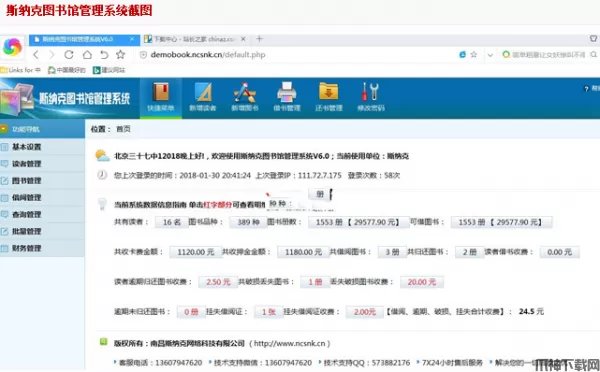600x372 pixels.
Task: Click the 0.00 元 borrowing fee value
Action: point(559,252)
